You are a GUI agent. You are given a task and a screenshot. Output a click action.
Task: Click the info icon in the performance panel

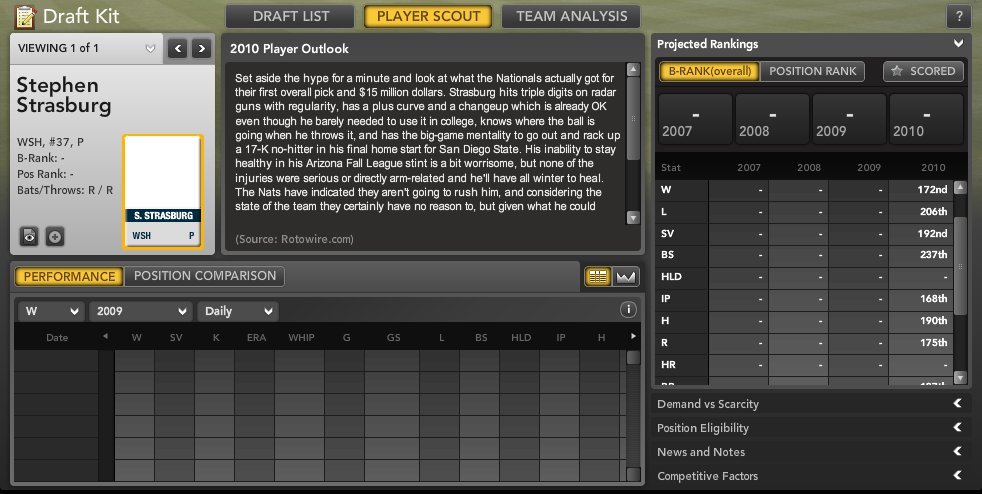tap(628, 310)
